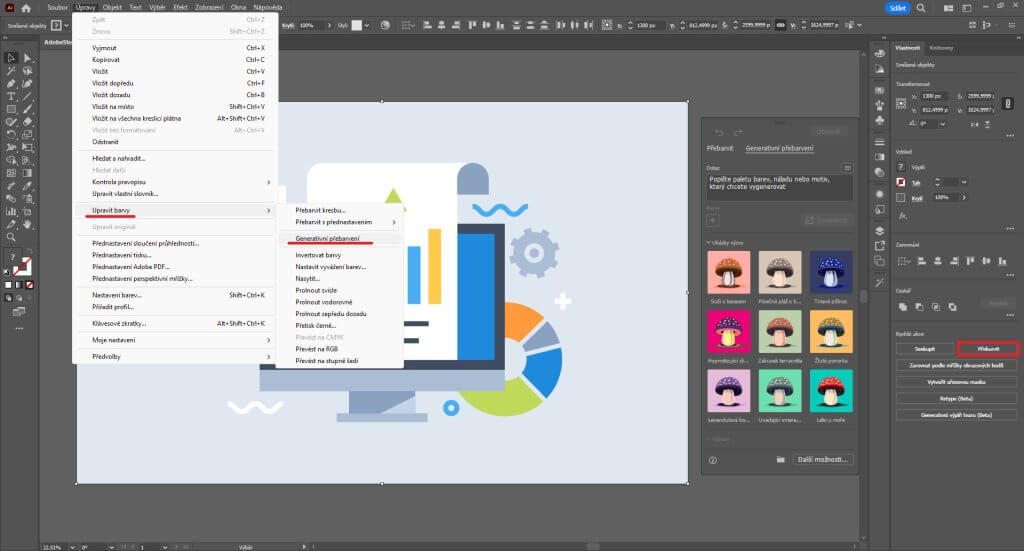Click the red mushroom sample thumbnail
1024x551 pixels.
point(830,390)
